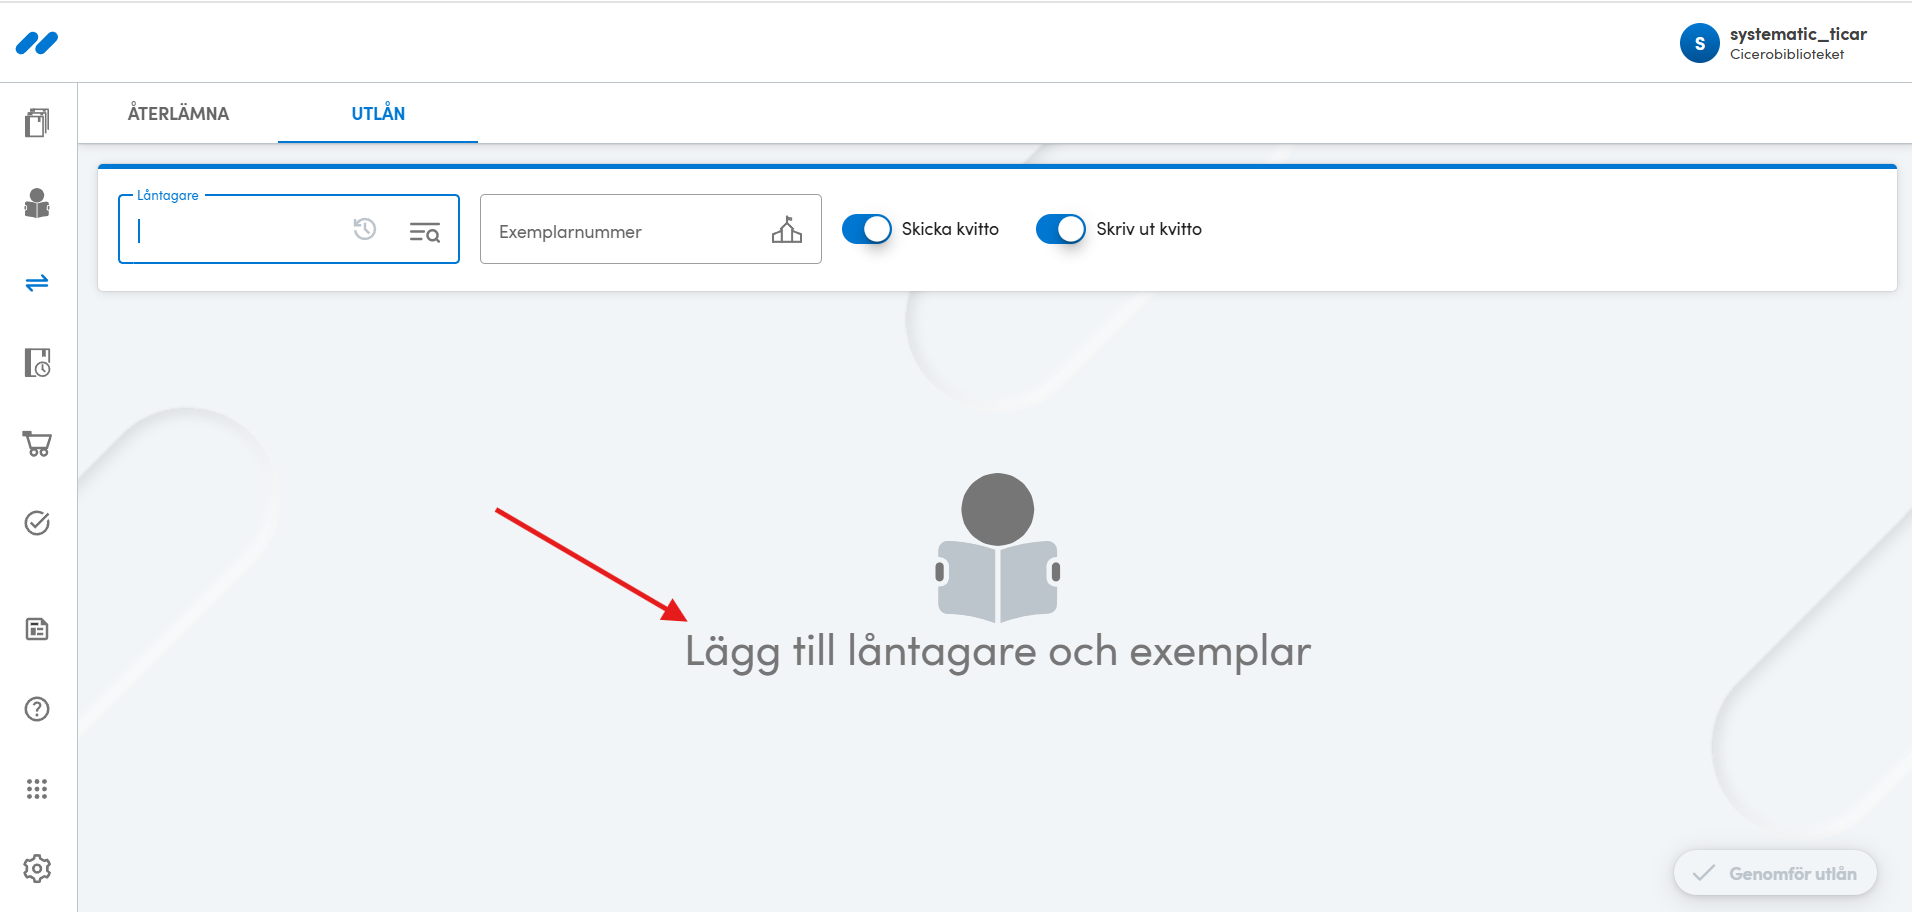1912x912 pixels.
Task: Click the Exemplarnummer input field
Action: (x=651, y=229)
